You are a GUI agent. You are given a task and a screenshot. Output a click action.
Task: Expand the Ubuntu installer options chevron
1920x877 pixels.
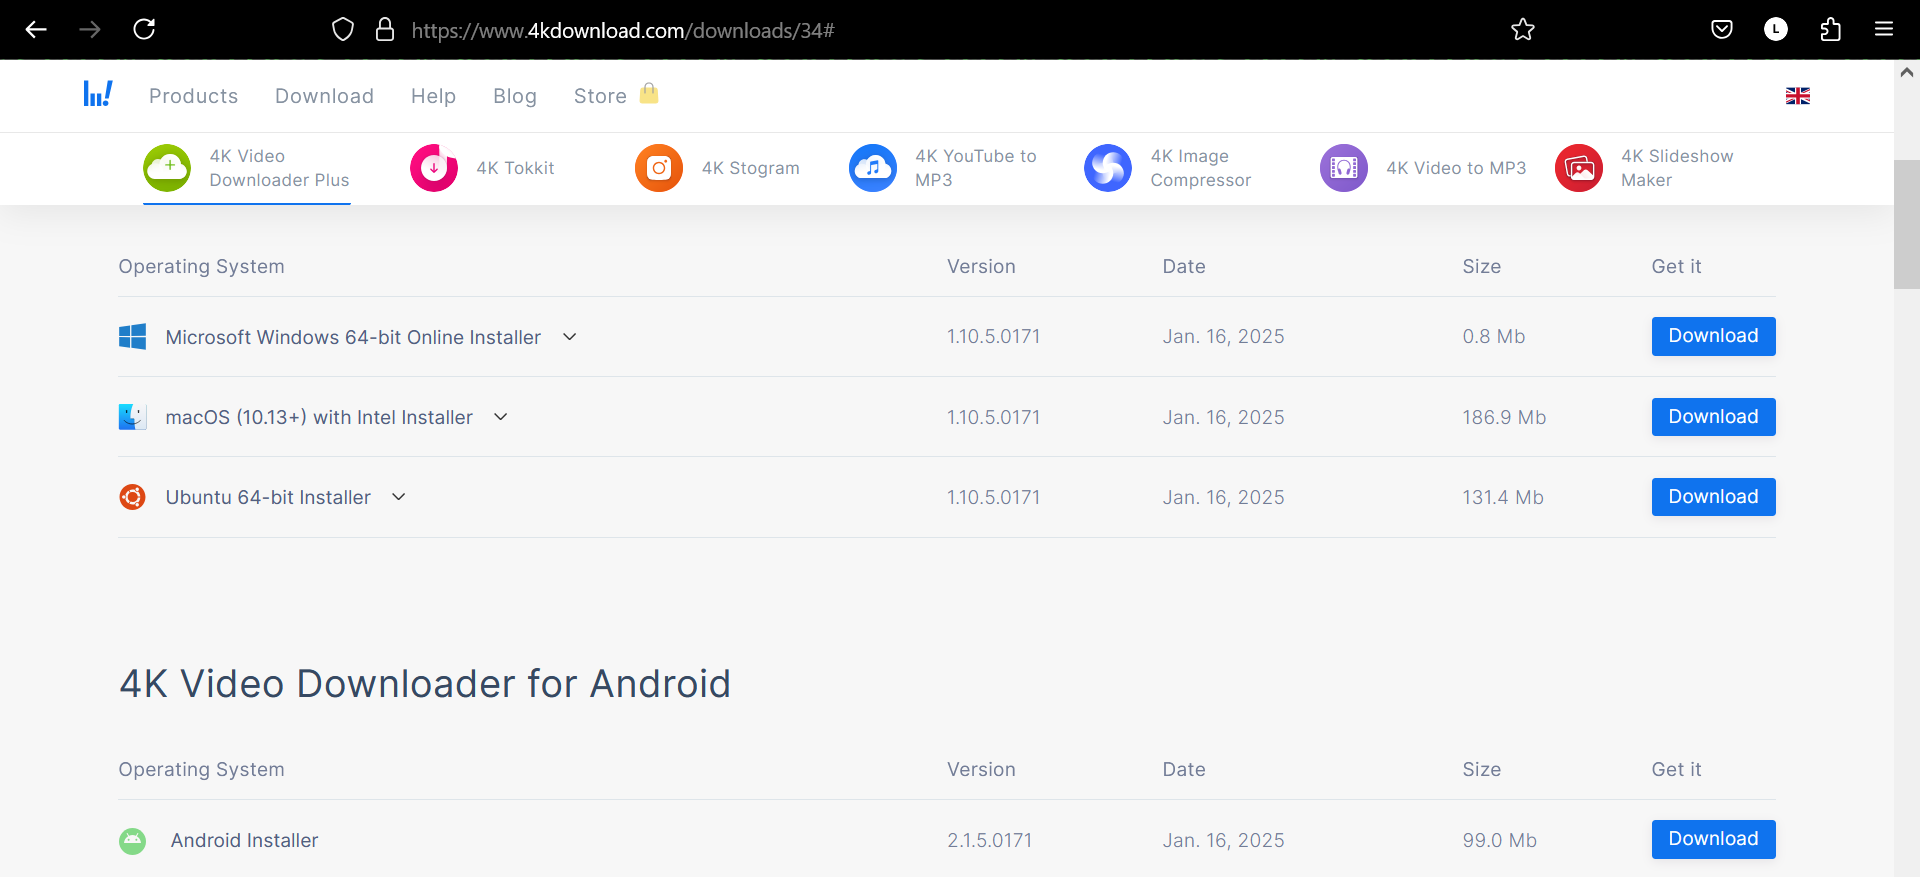pyautogui.click(x=399, y=497)
